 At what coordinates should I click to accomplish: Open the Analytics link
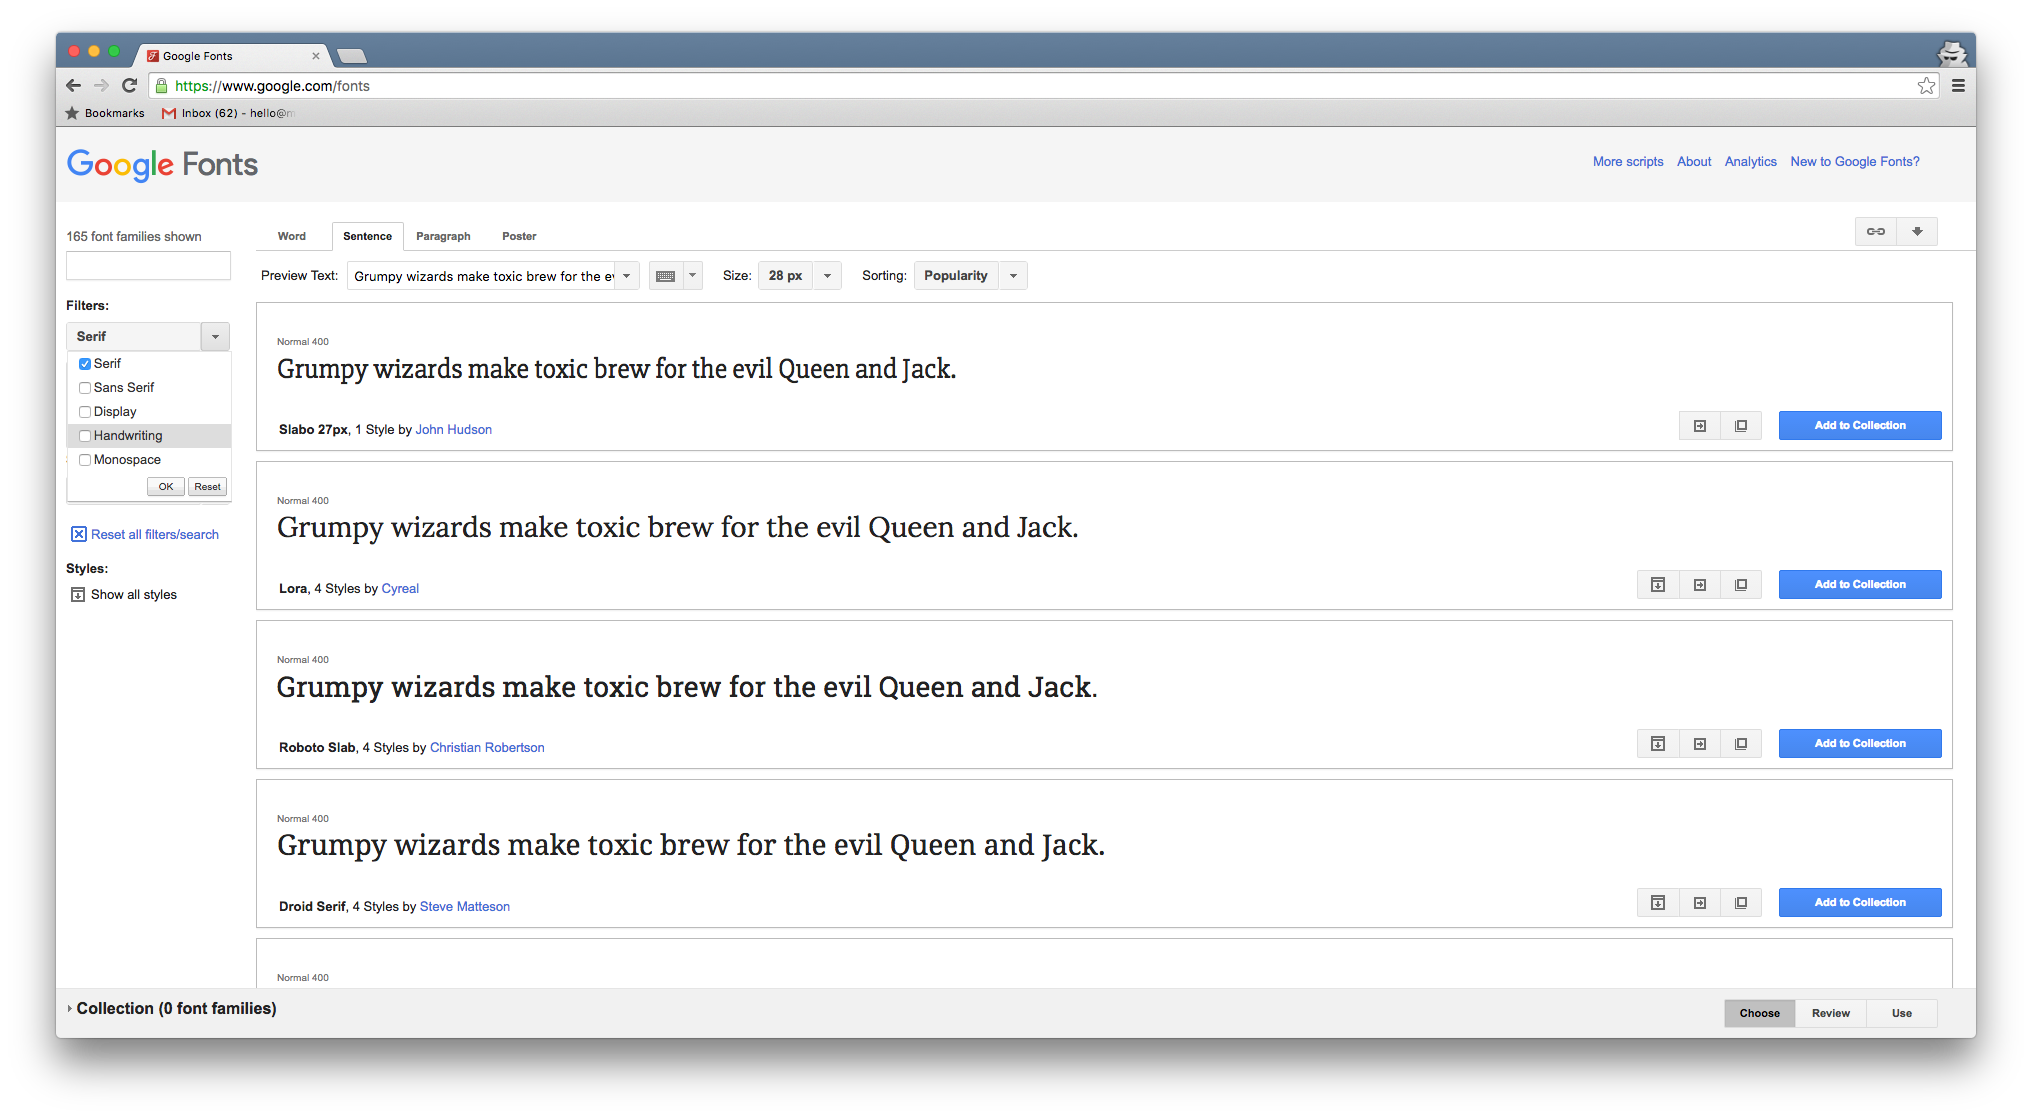click(x=1751, y=162)
